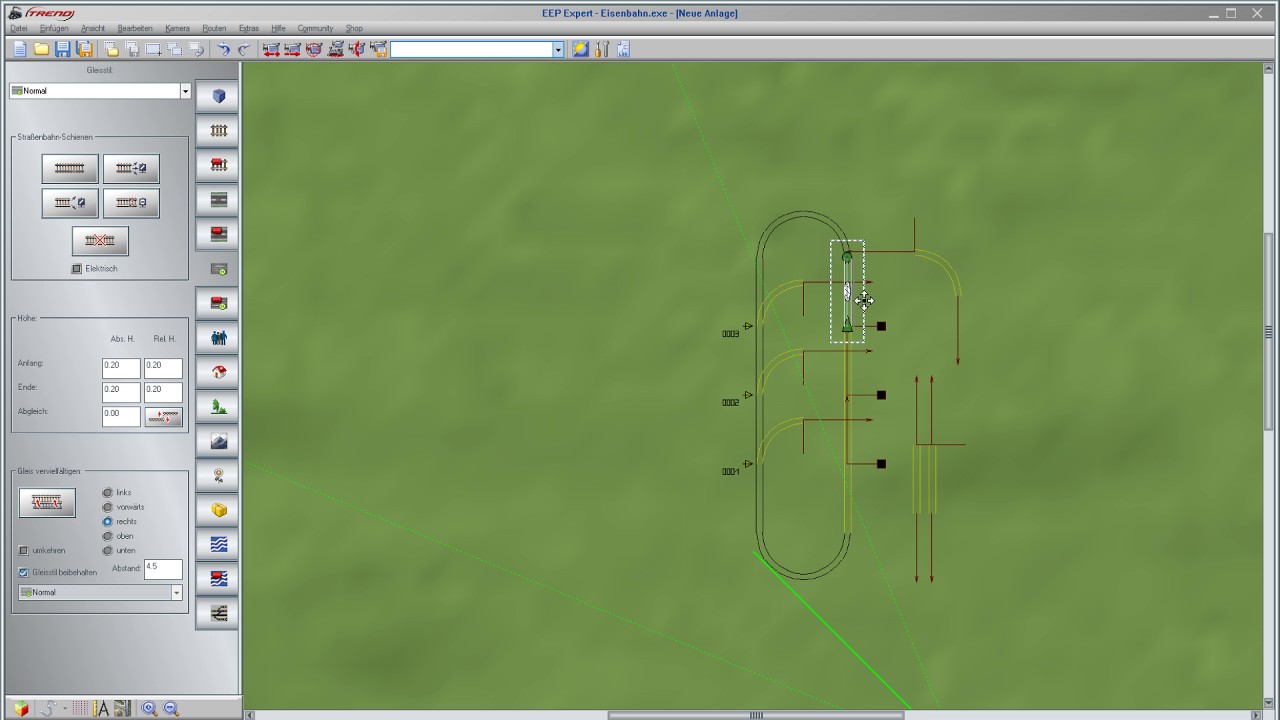Screen dimensions: 1280x720
Task: Click the horizontal scrollbar thumb
Action: [756, 715]
